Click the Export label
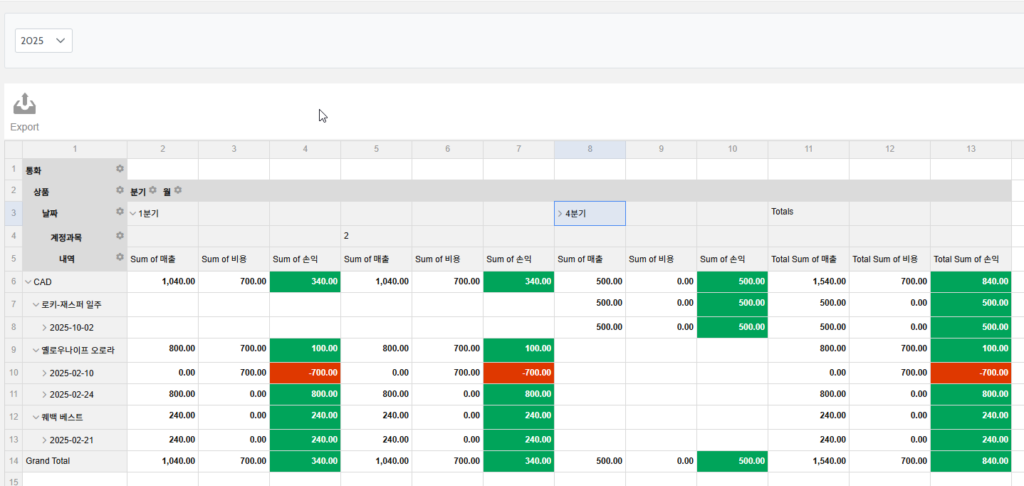The image size is (1024, 486). 25,127
